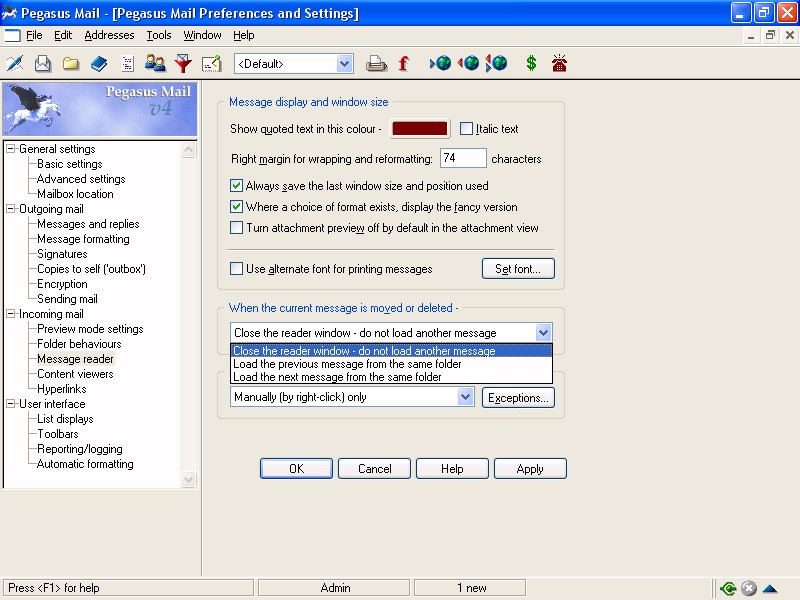Uncheck Always save last window size

[236, 186]
